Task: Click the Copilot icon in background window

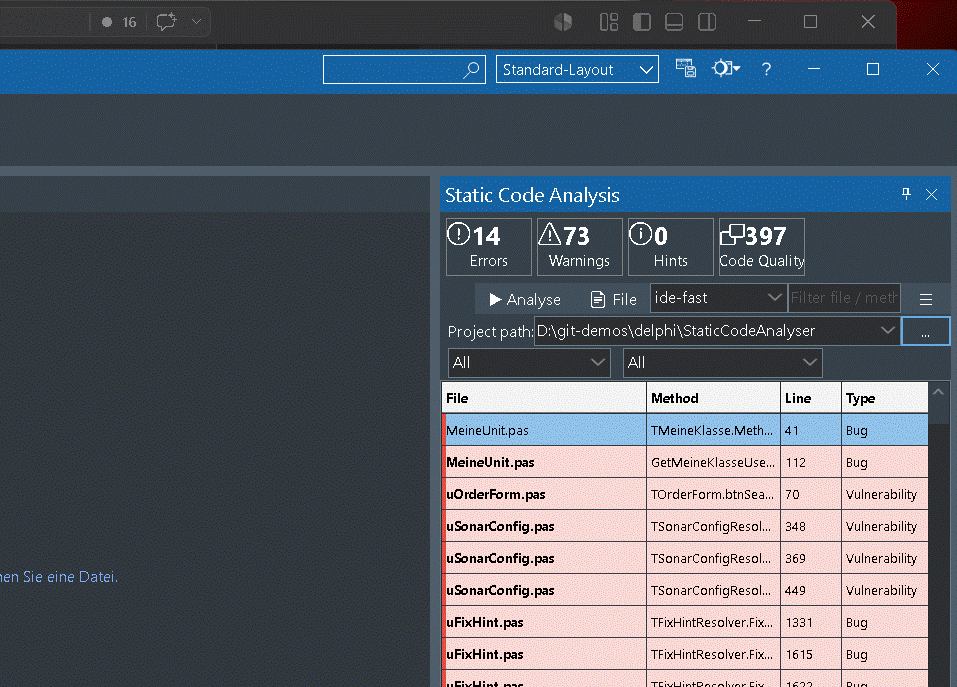Action: click(563, 22)
